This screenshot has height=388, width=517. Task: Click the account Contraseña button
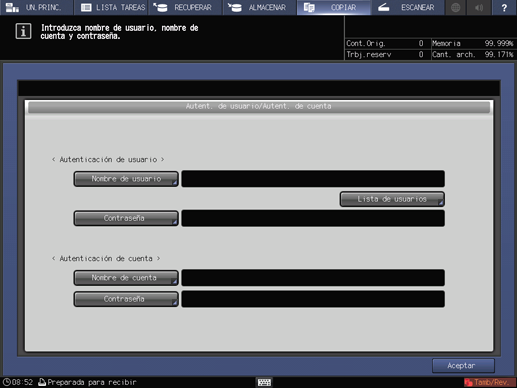pyautogui.click(x=126, y=299)
